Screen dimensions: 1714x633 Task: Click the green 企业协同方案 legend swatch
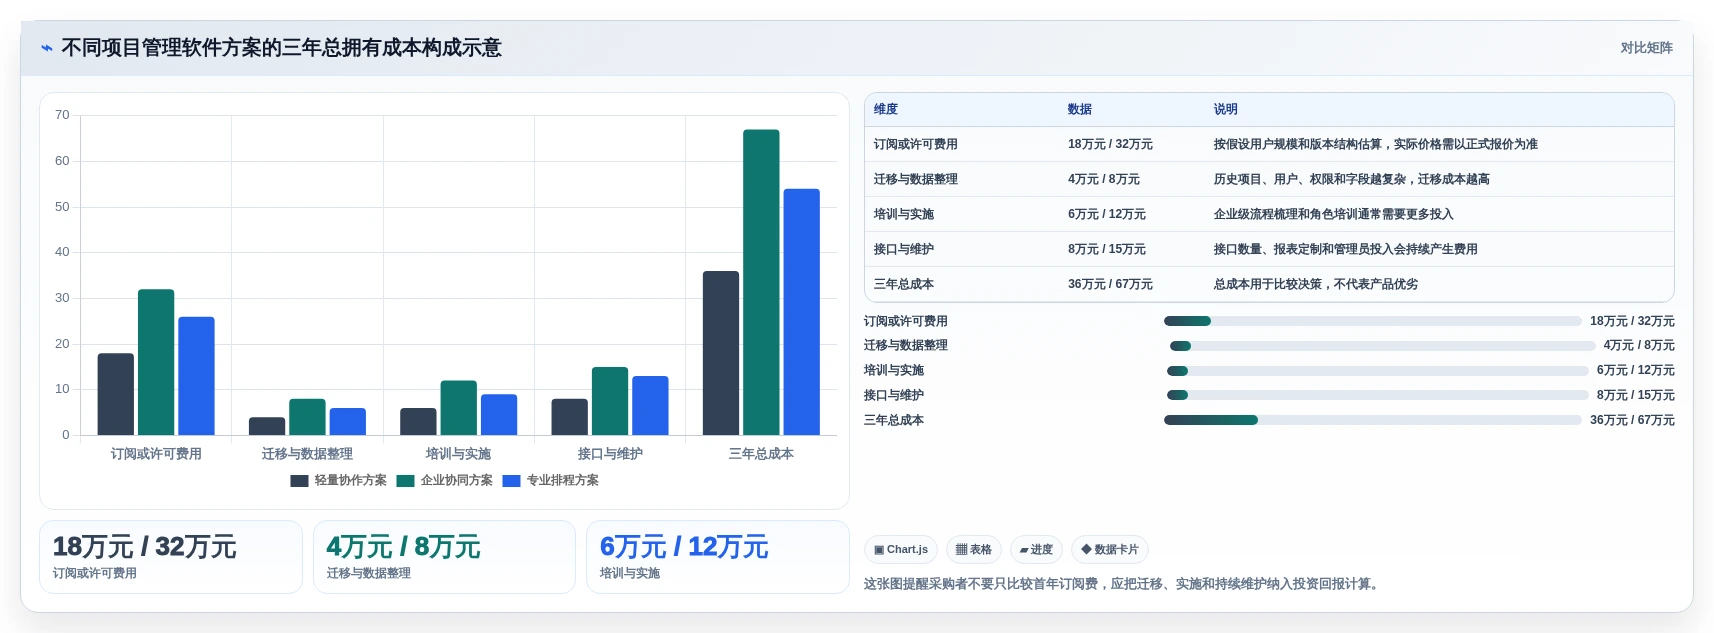point(405,481)
